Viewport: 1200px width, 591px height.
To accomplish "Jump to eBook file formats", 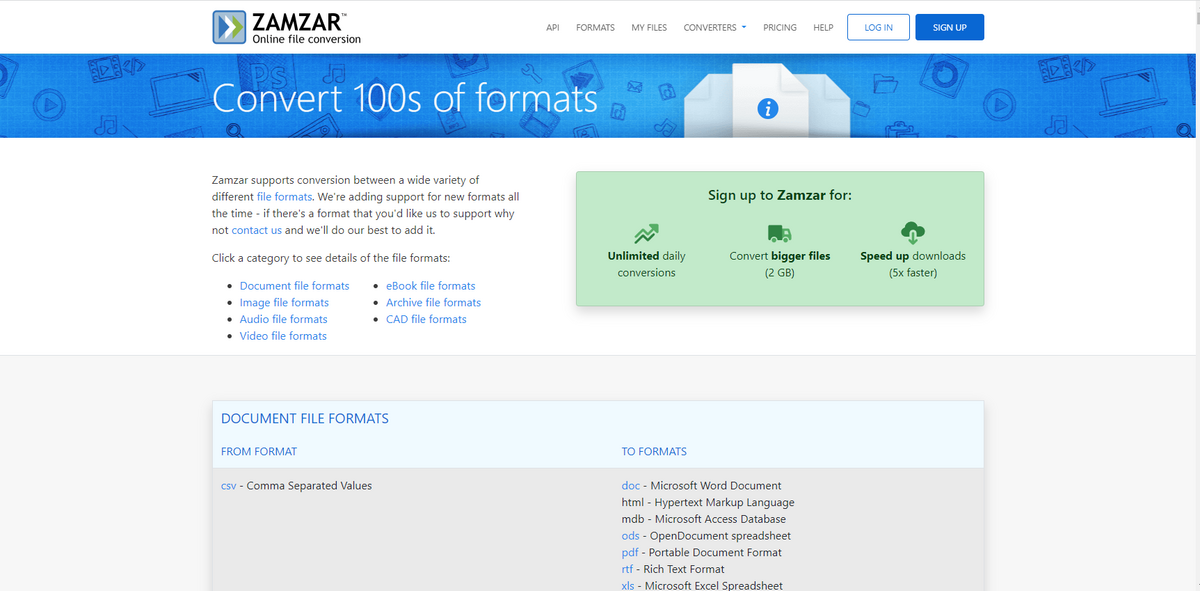I will coord(431,286).
